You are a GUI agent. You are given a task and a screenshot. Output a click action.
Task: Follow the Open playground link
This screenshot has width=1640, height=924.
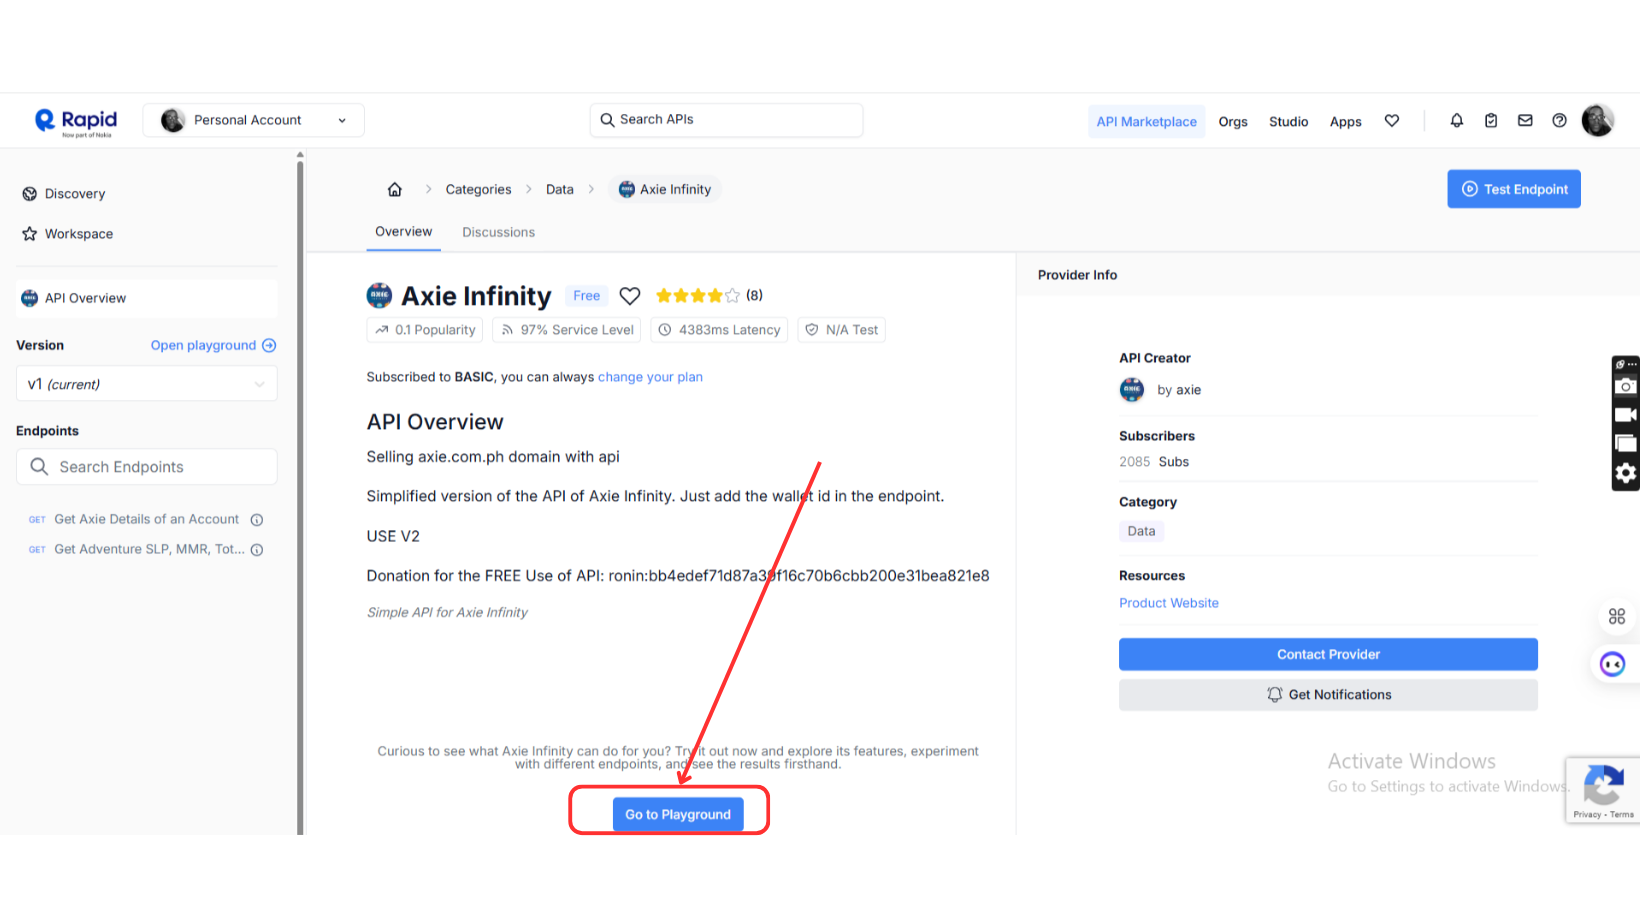pyautogui.click(x=214, y=346)
